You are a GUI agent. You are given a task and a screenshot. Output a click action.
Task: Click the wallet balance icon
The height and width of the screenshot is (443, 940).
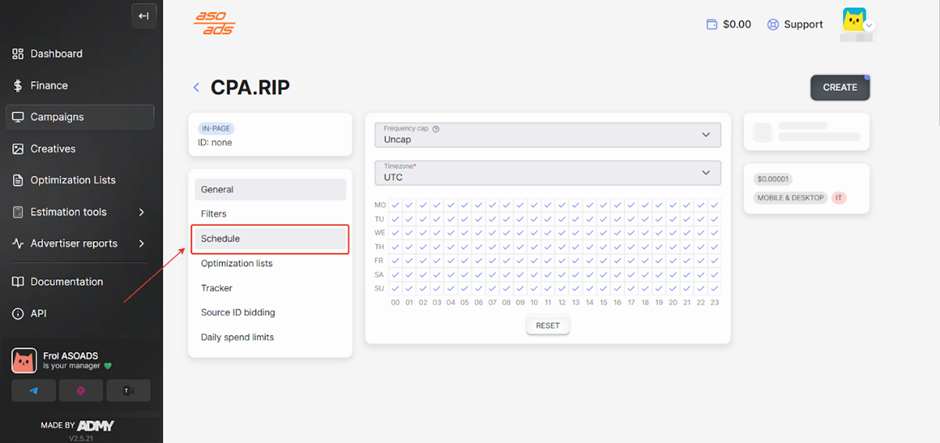712,25
